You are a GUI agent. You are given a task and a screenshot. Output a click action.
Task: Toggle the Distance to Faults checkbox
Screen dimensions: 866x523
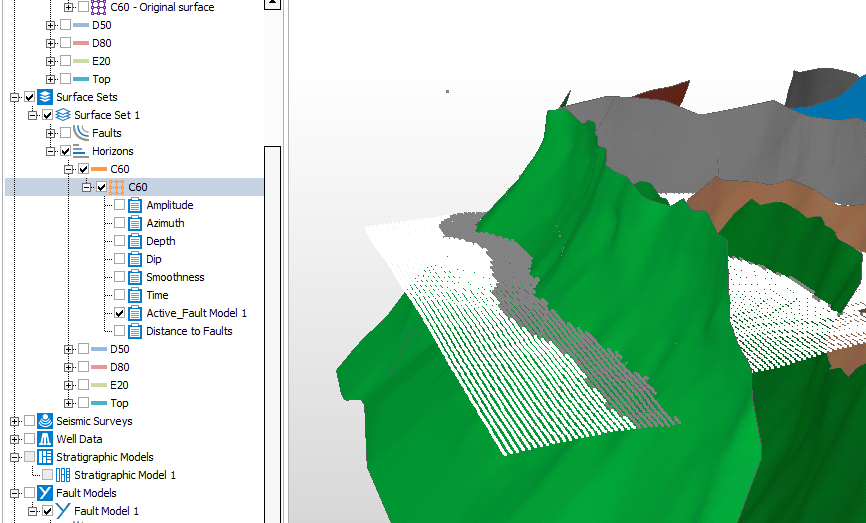[120, 331]
